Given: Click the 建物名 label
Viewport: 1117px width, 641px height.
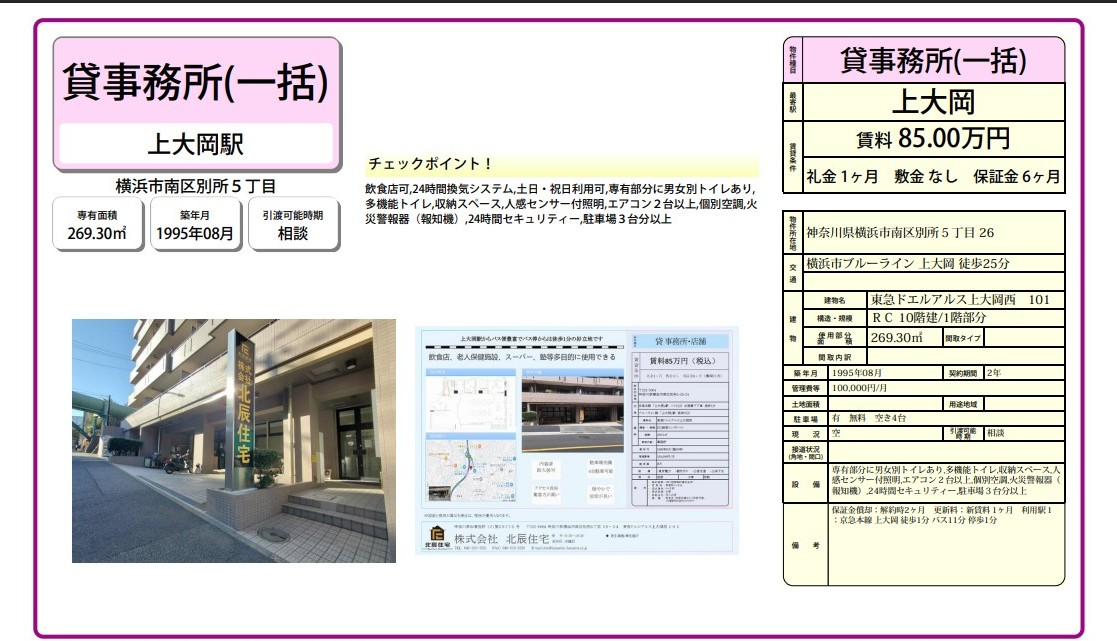Looking at the screenshot, I should [x=834, y=301].
